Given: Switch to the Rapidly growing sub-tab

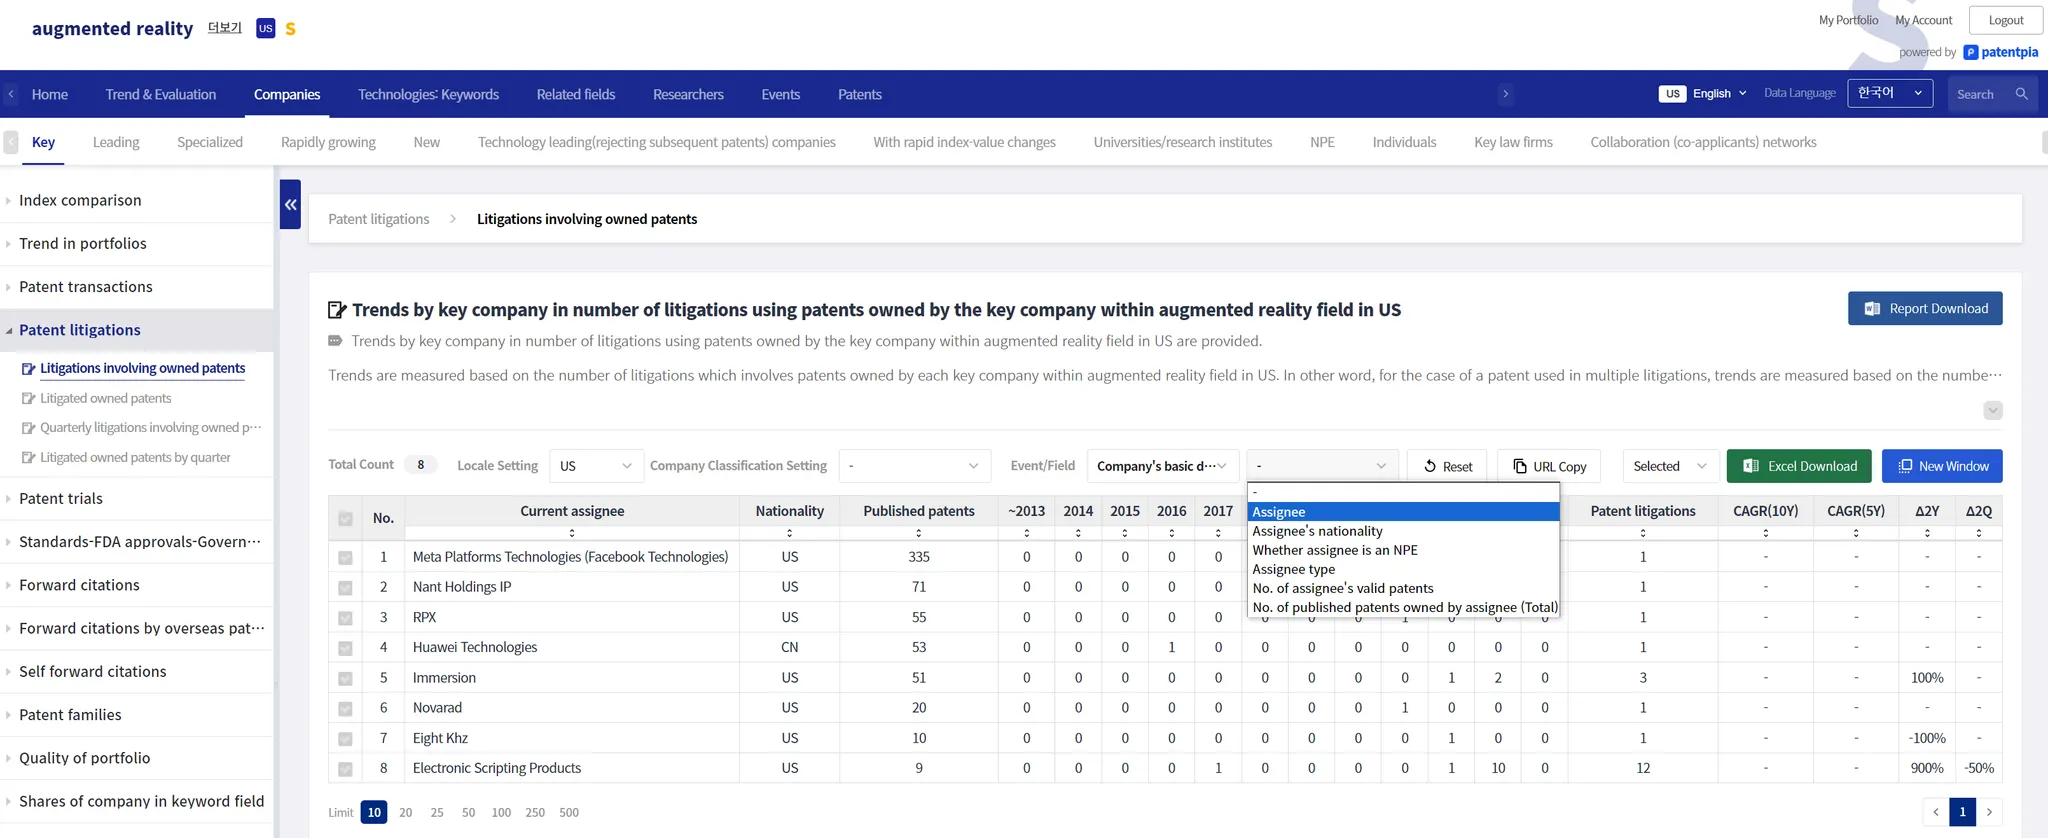Looking at the screenshot, I should [328, 142].
